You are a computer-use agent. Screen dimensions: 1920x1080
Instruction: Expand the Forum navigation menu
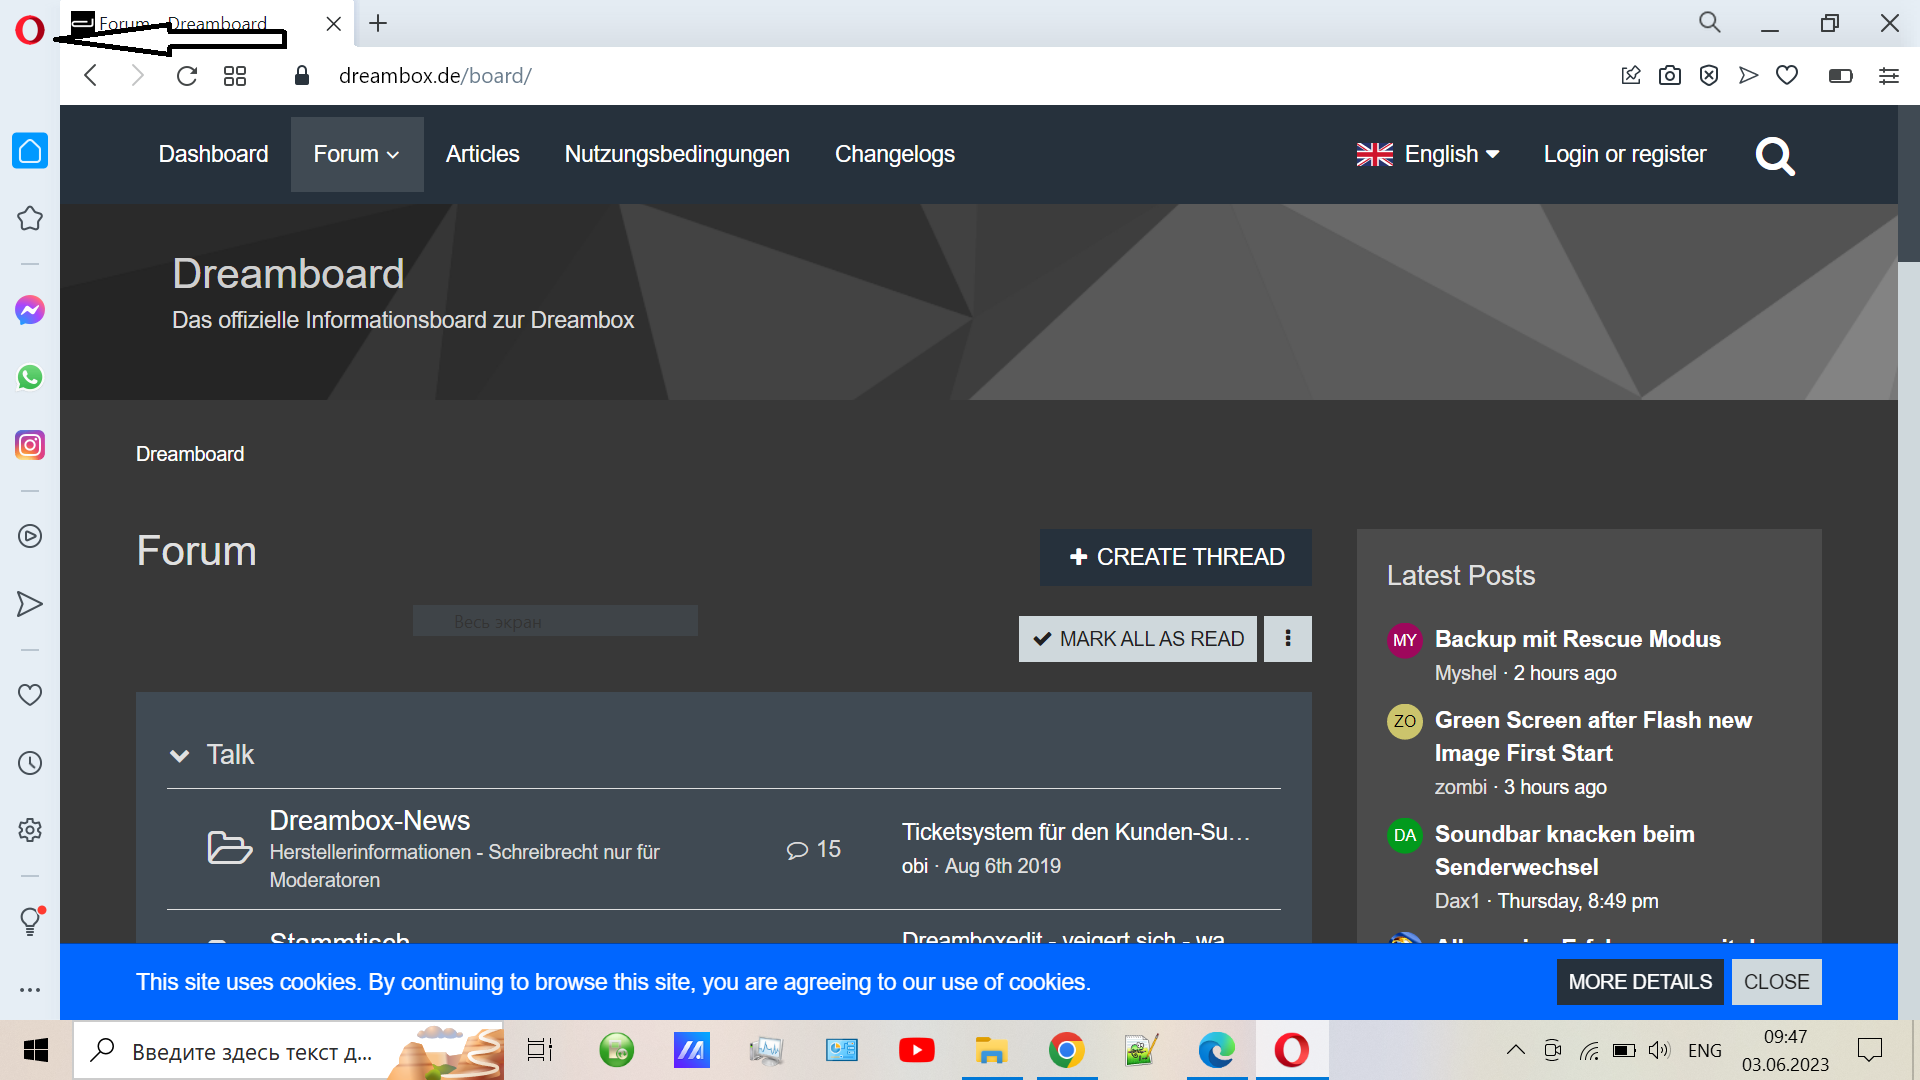tap(357, 154)
